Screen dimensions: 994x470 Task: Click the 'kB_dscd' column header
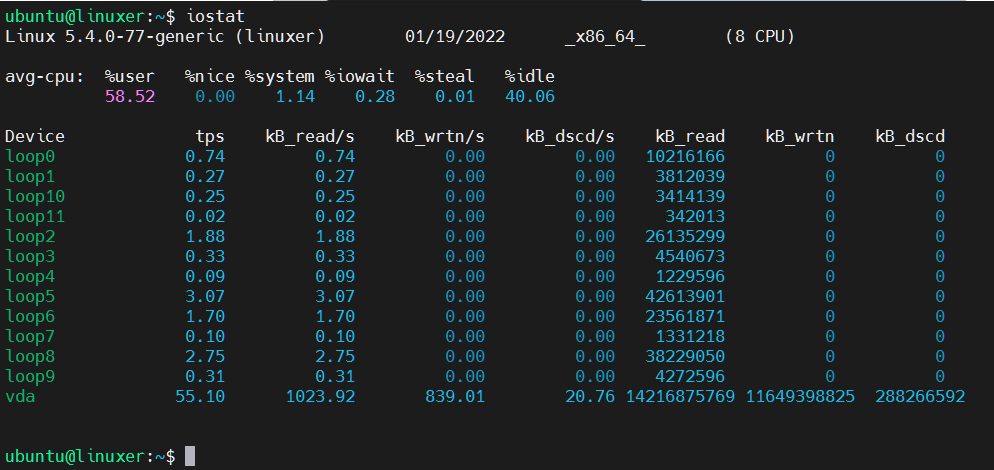(910, 137)
